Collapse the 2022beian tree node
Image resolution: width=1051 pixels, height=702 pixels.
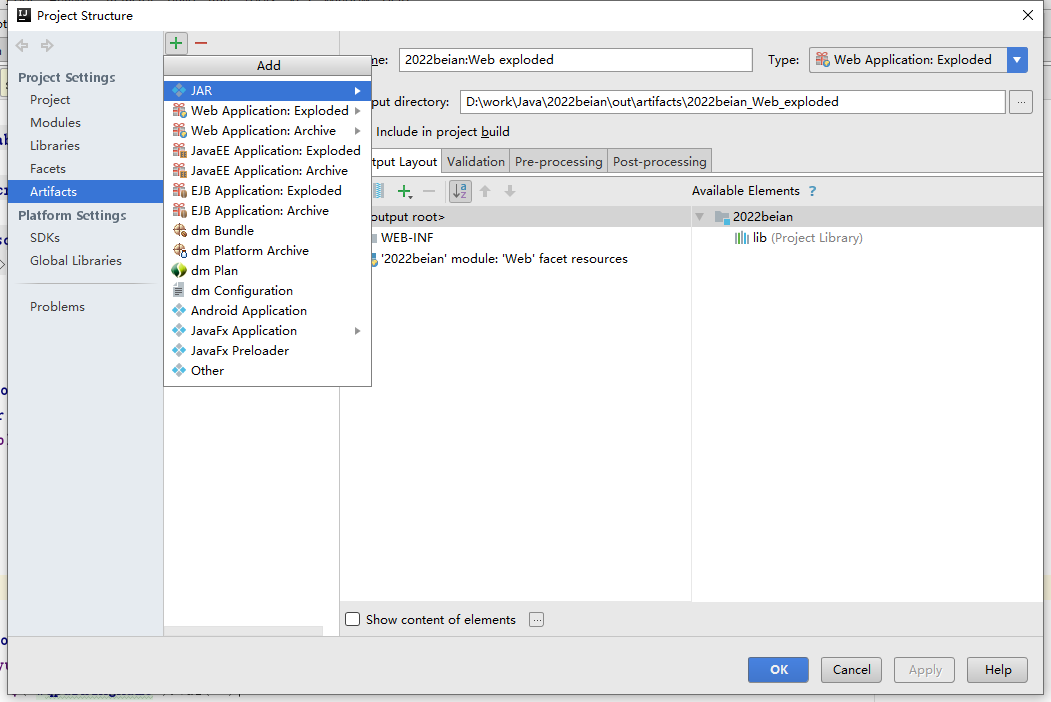pos(700,217)
